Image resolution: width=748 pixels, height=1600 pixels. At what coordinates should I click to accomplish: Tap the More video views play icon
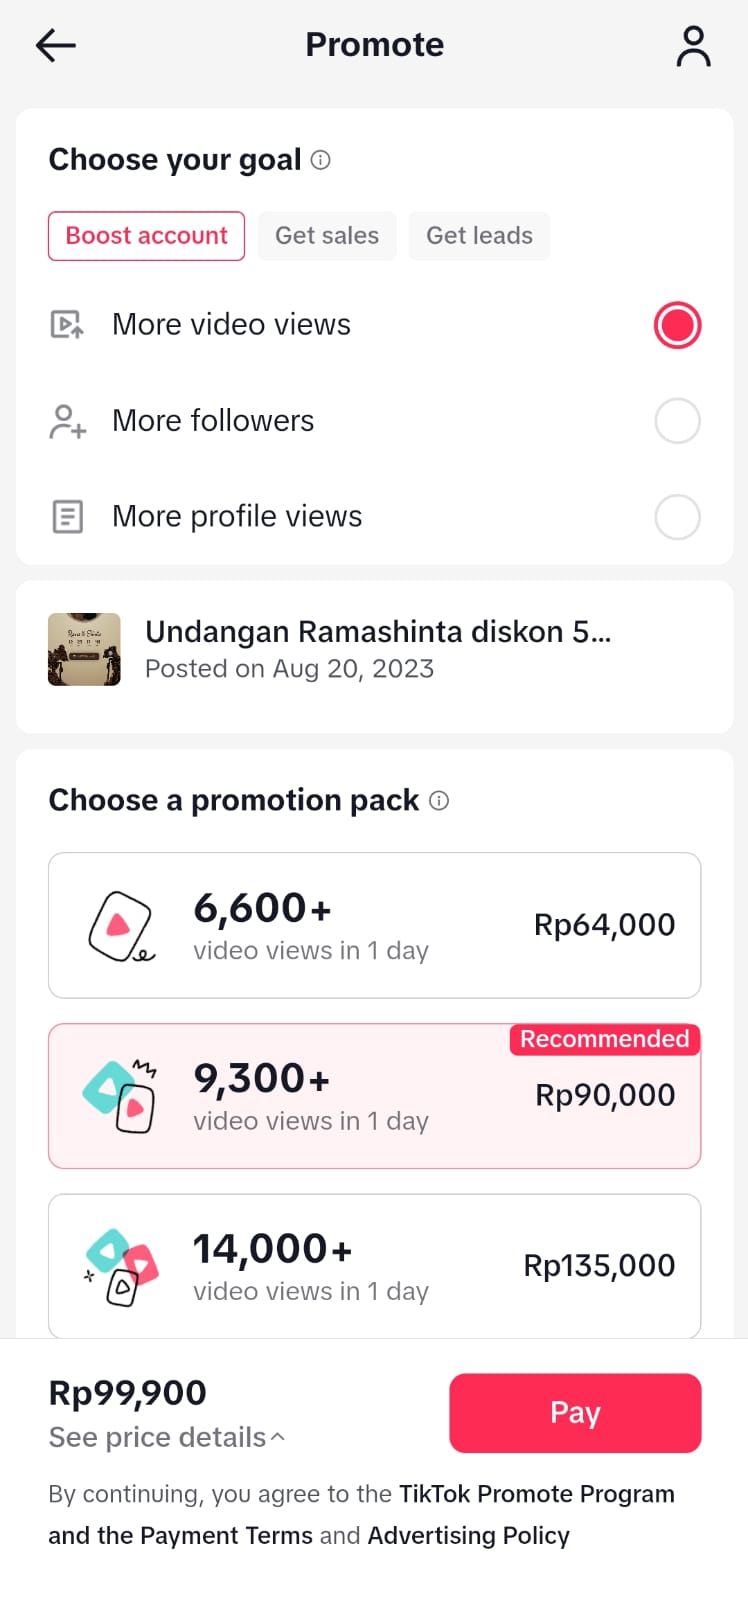[67, 325]
